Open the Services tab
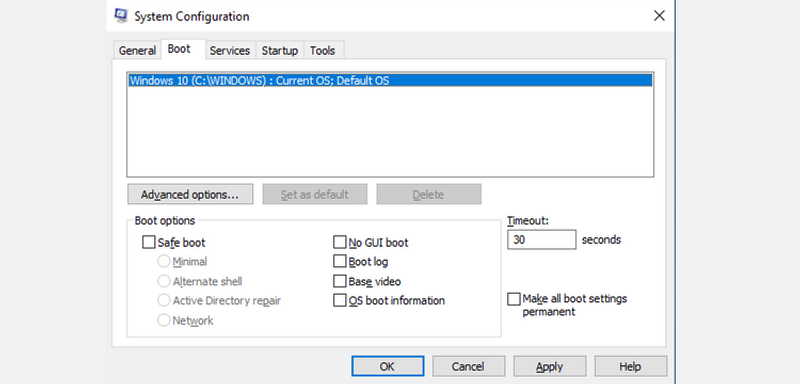 pos(230,50)
